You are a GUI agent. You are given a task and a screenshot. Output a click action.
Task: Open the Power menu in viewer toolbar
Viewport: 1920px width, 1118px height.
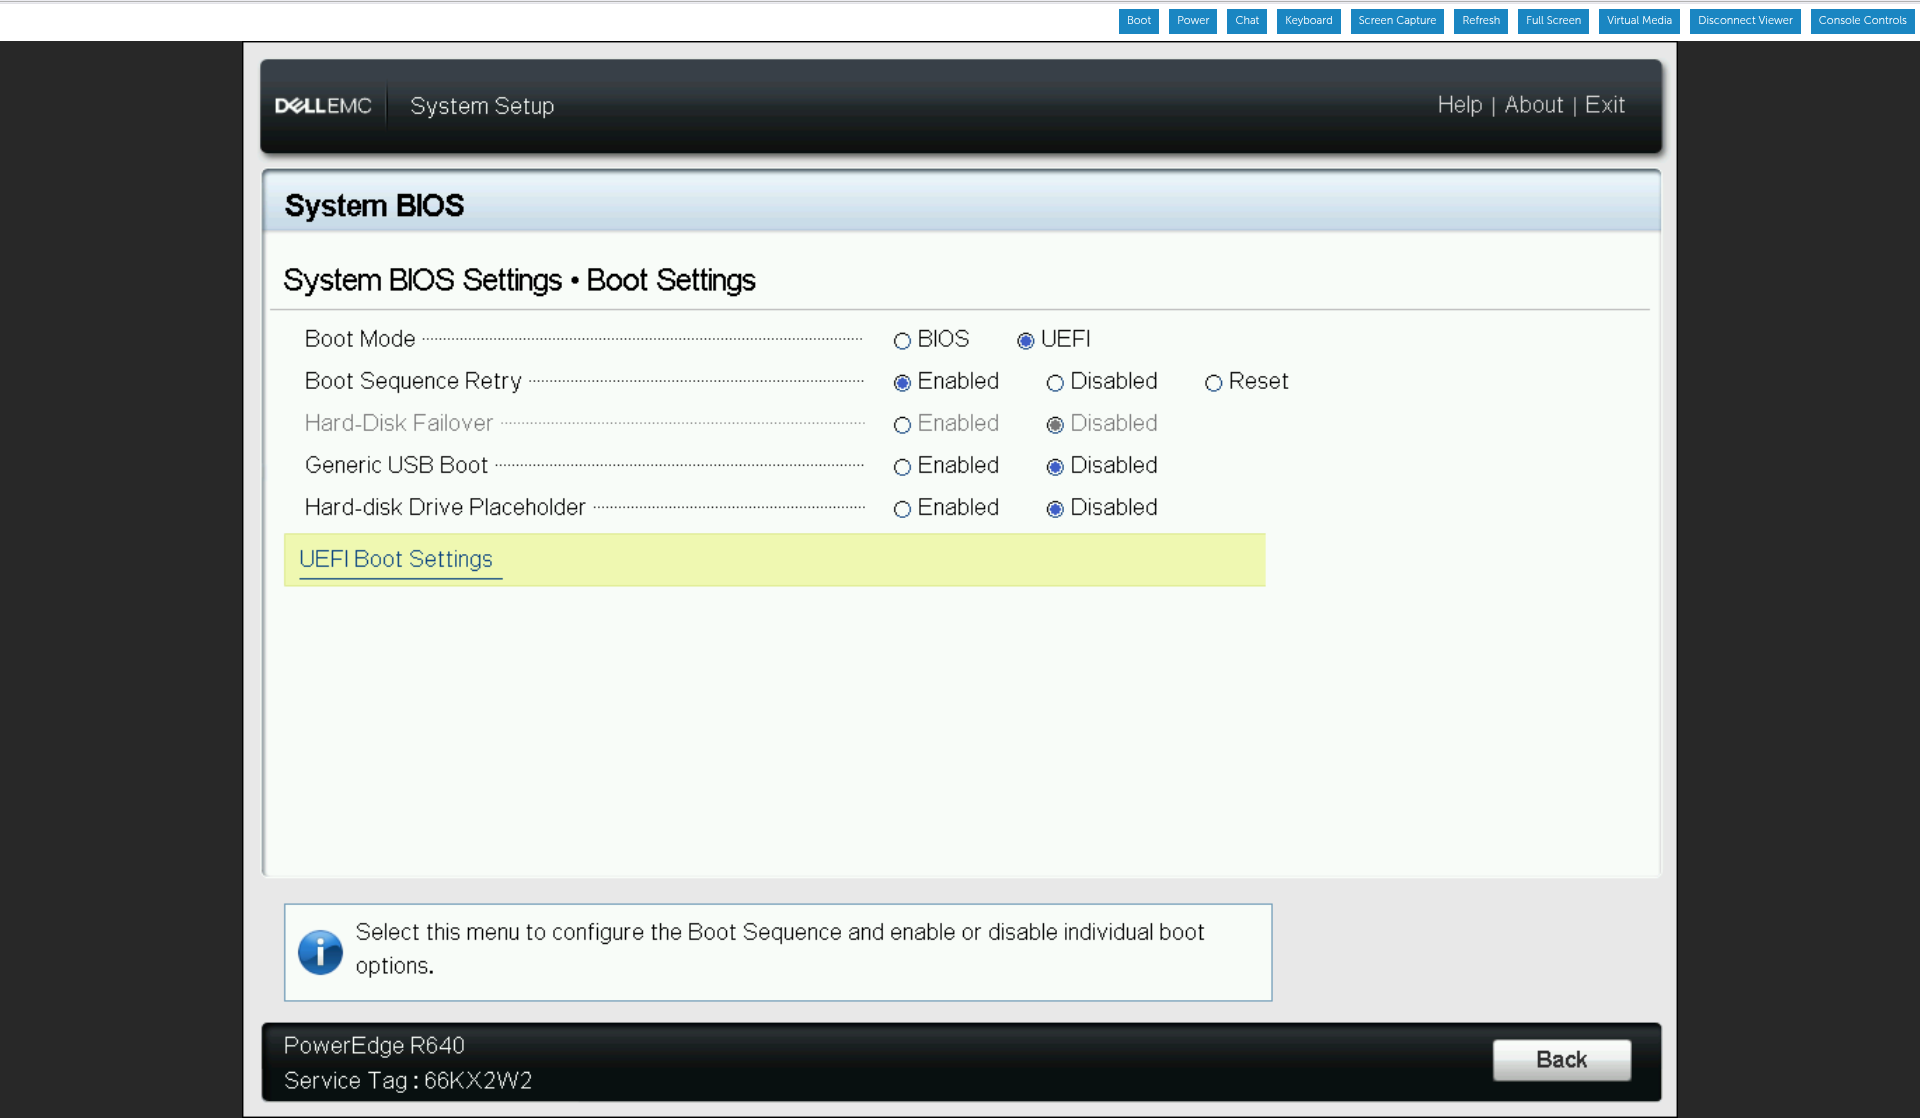tap(1192, 21)
